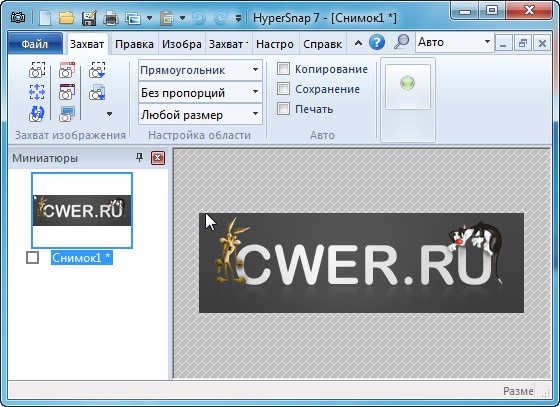Click the large green light button
560x407 pixels.
click(x=408, y=87)
